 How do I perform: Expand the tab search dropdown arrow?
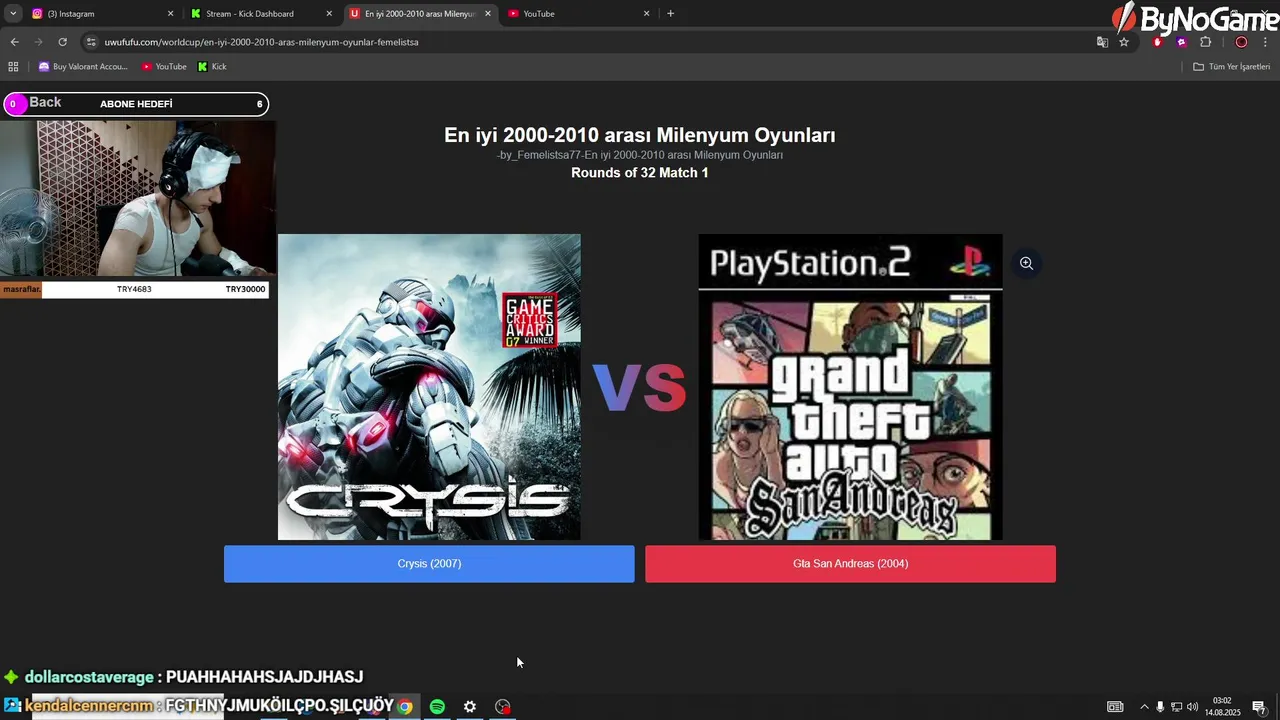13,14
